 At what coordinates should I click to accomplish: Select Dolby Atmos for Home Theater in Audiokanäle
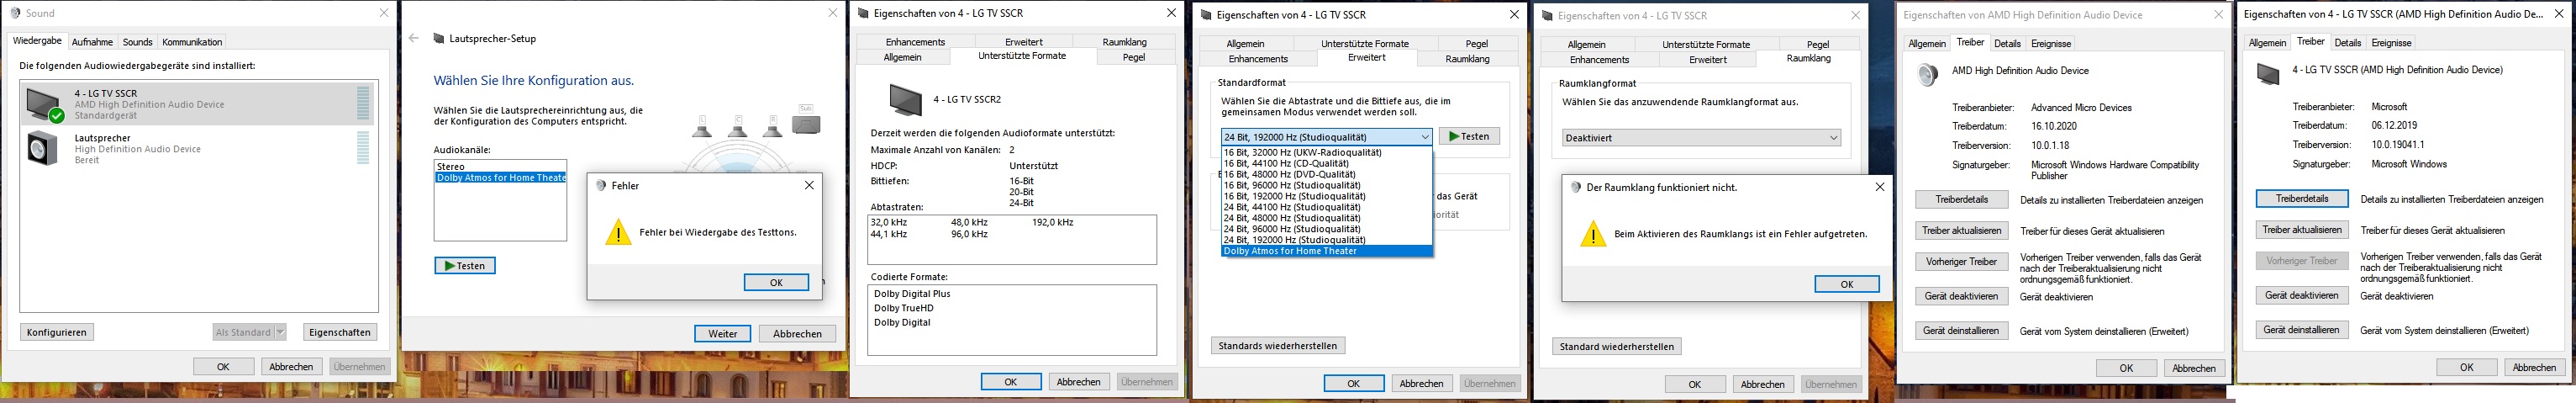click(500, 178)
